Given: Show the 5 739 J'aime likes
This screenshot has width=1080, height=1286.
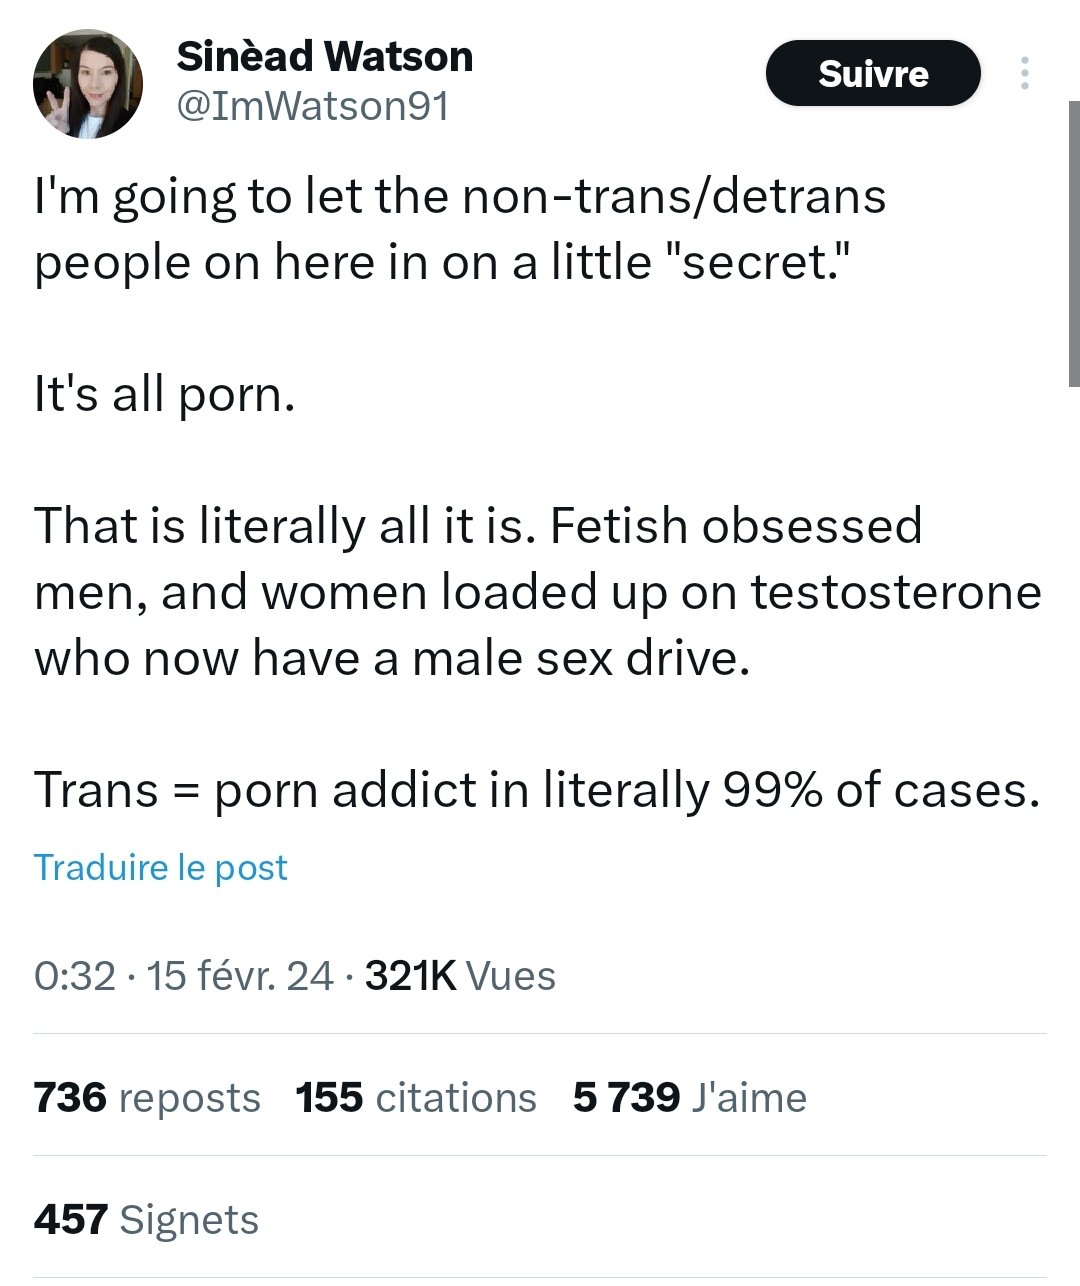Looking at the screenshot, I should (690, 1097).
